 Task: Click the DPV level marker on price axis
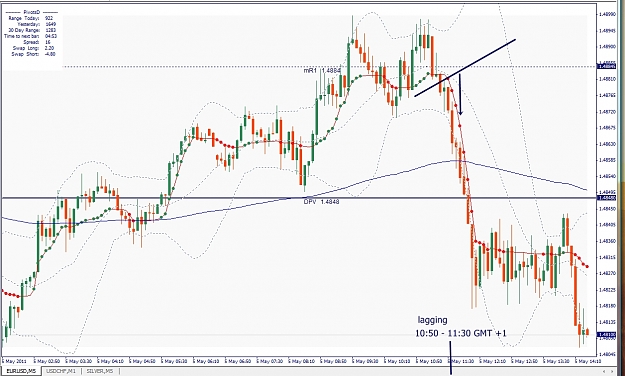(607, 198)
